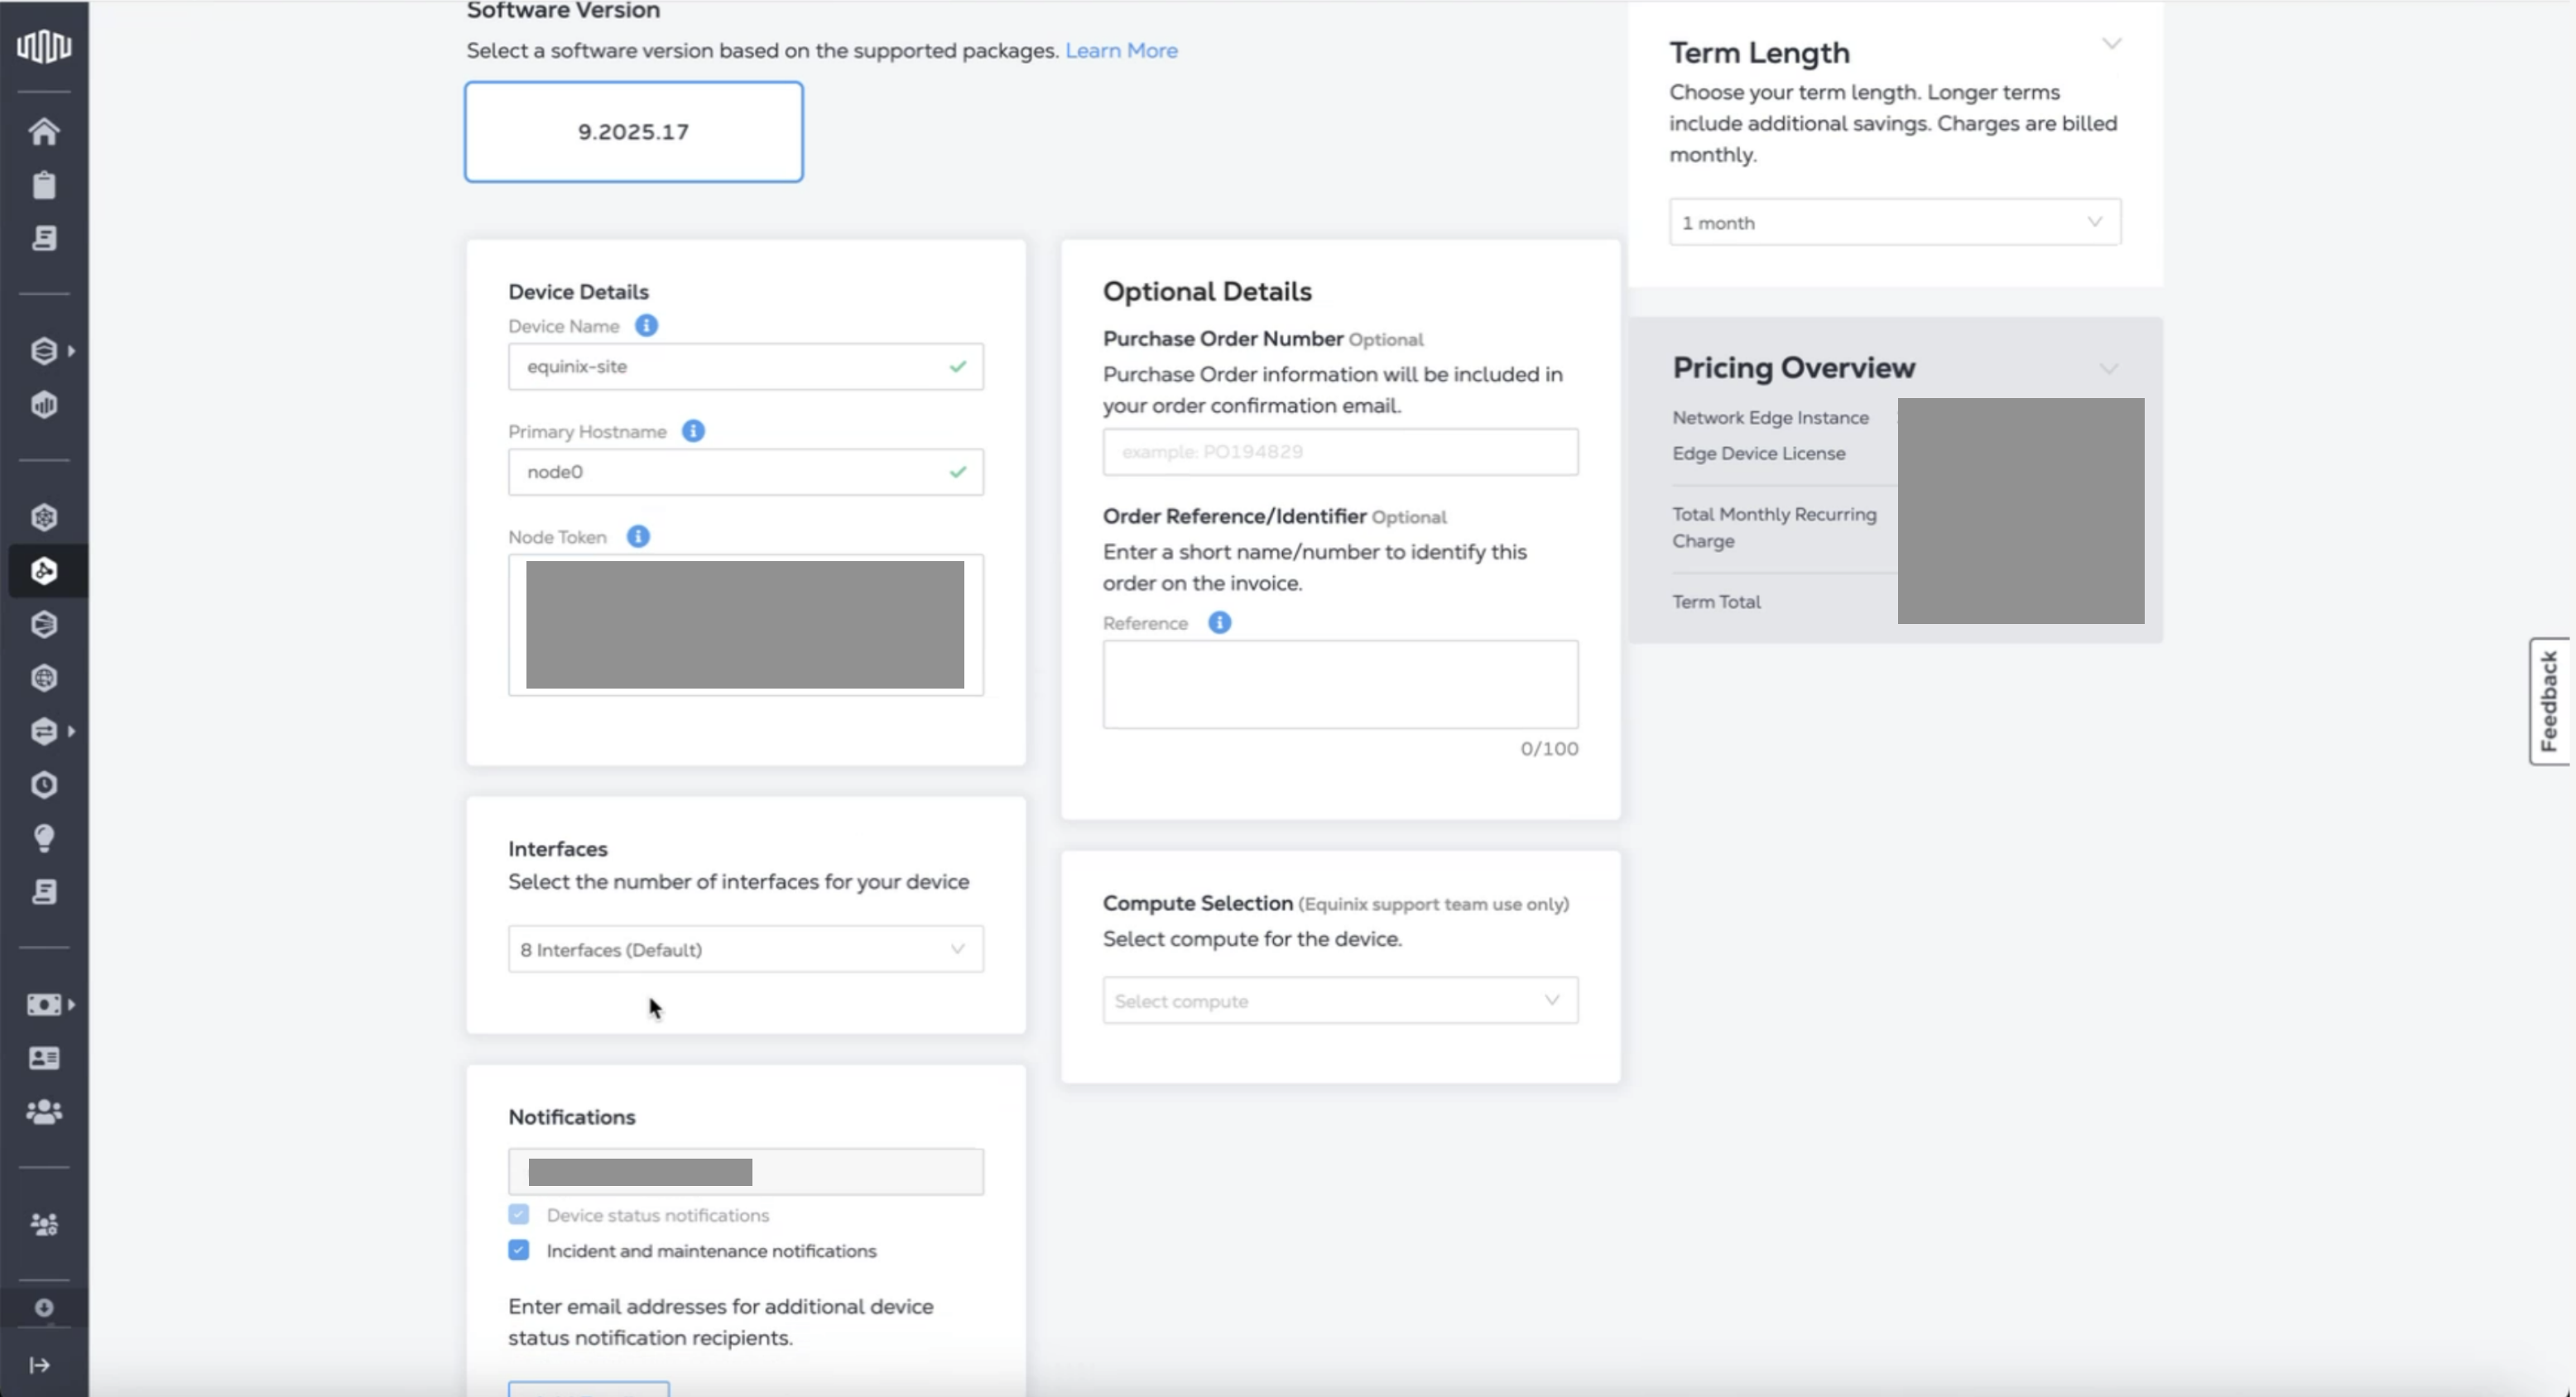The image size is (2576, 1397).
Task: Collapse the Term Length panel
Action: coord(2111,44)
